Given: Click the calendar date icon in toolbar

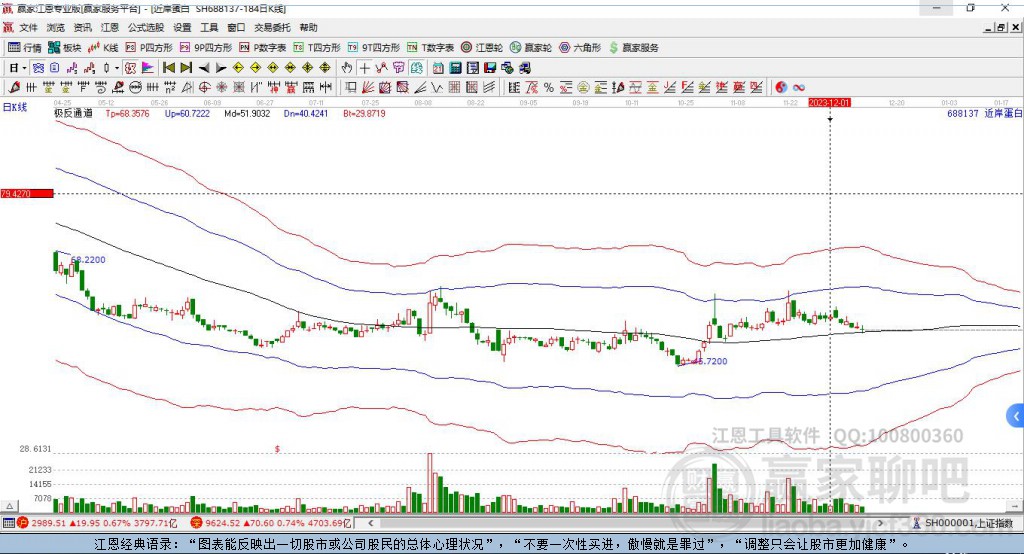Looking at the screenshot, I should coord(438,68).
